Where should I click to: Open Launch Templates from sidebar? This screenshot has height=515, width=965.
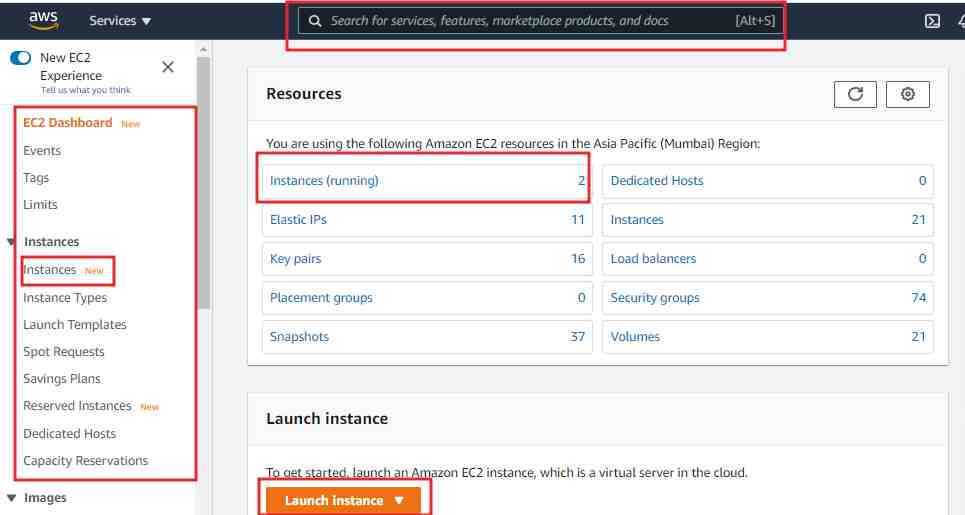pyautogui.click(x=75, y=325)
